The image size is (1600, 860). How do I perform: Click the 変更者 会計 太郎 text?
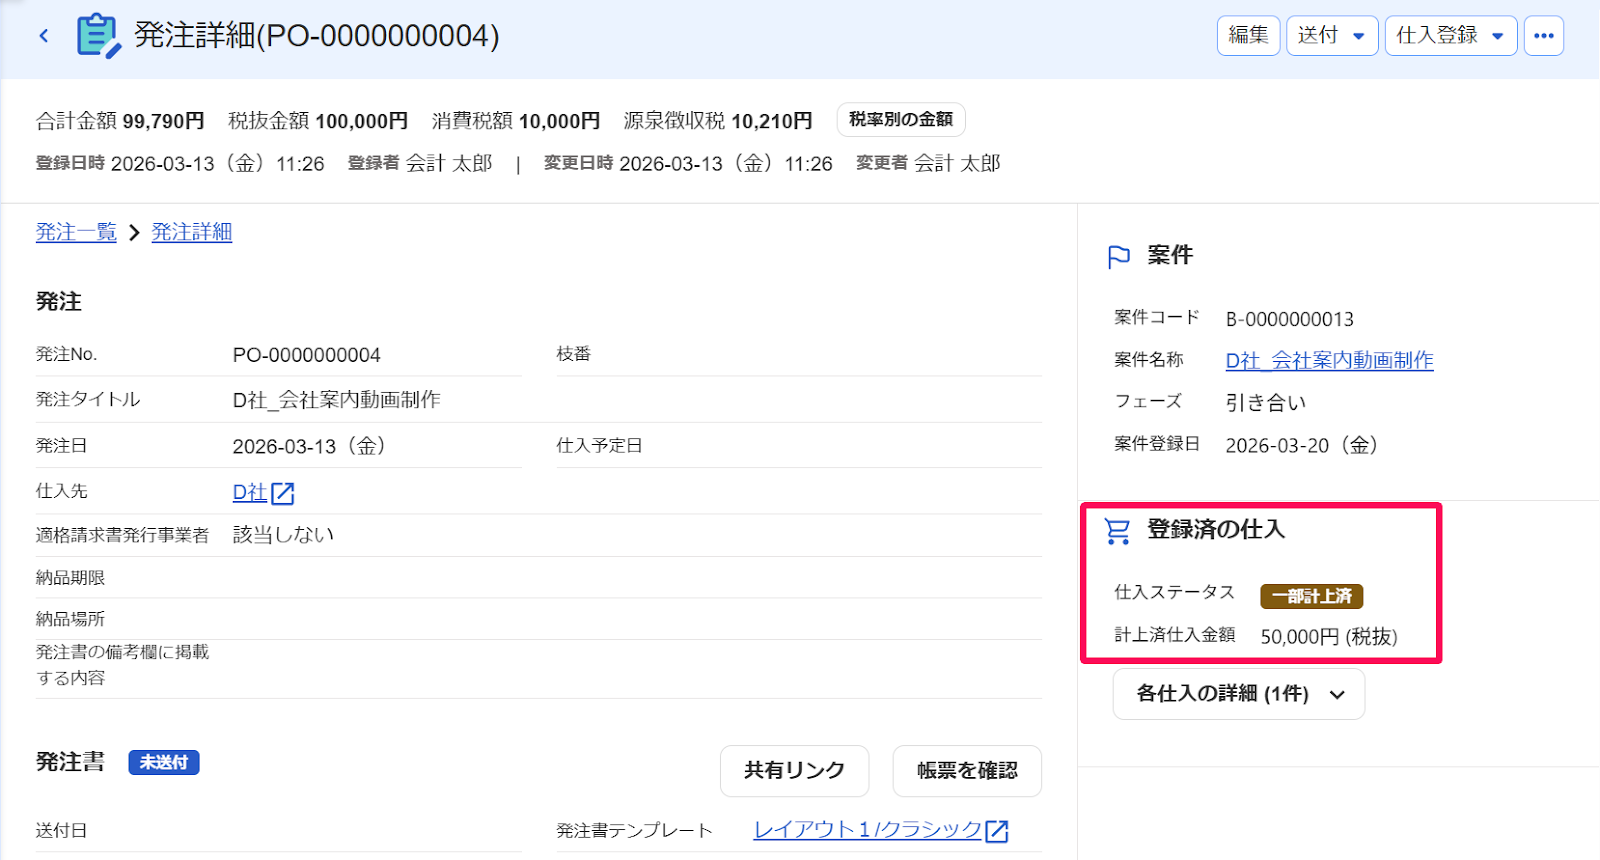click(x=928, y=164)
